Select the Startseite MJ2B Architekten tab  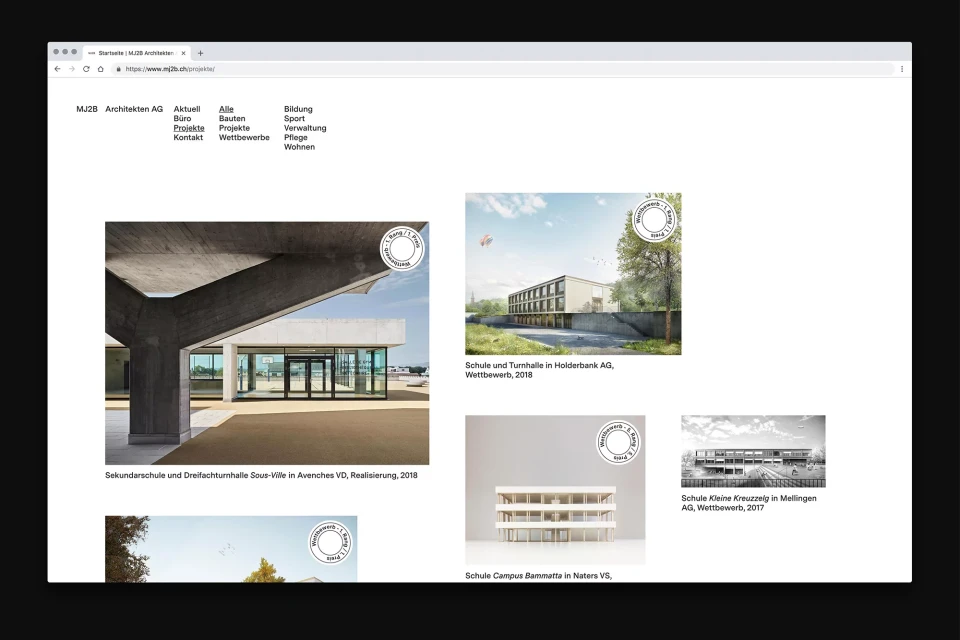click(x=135, y=52)
